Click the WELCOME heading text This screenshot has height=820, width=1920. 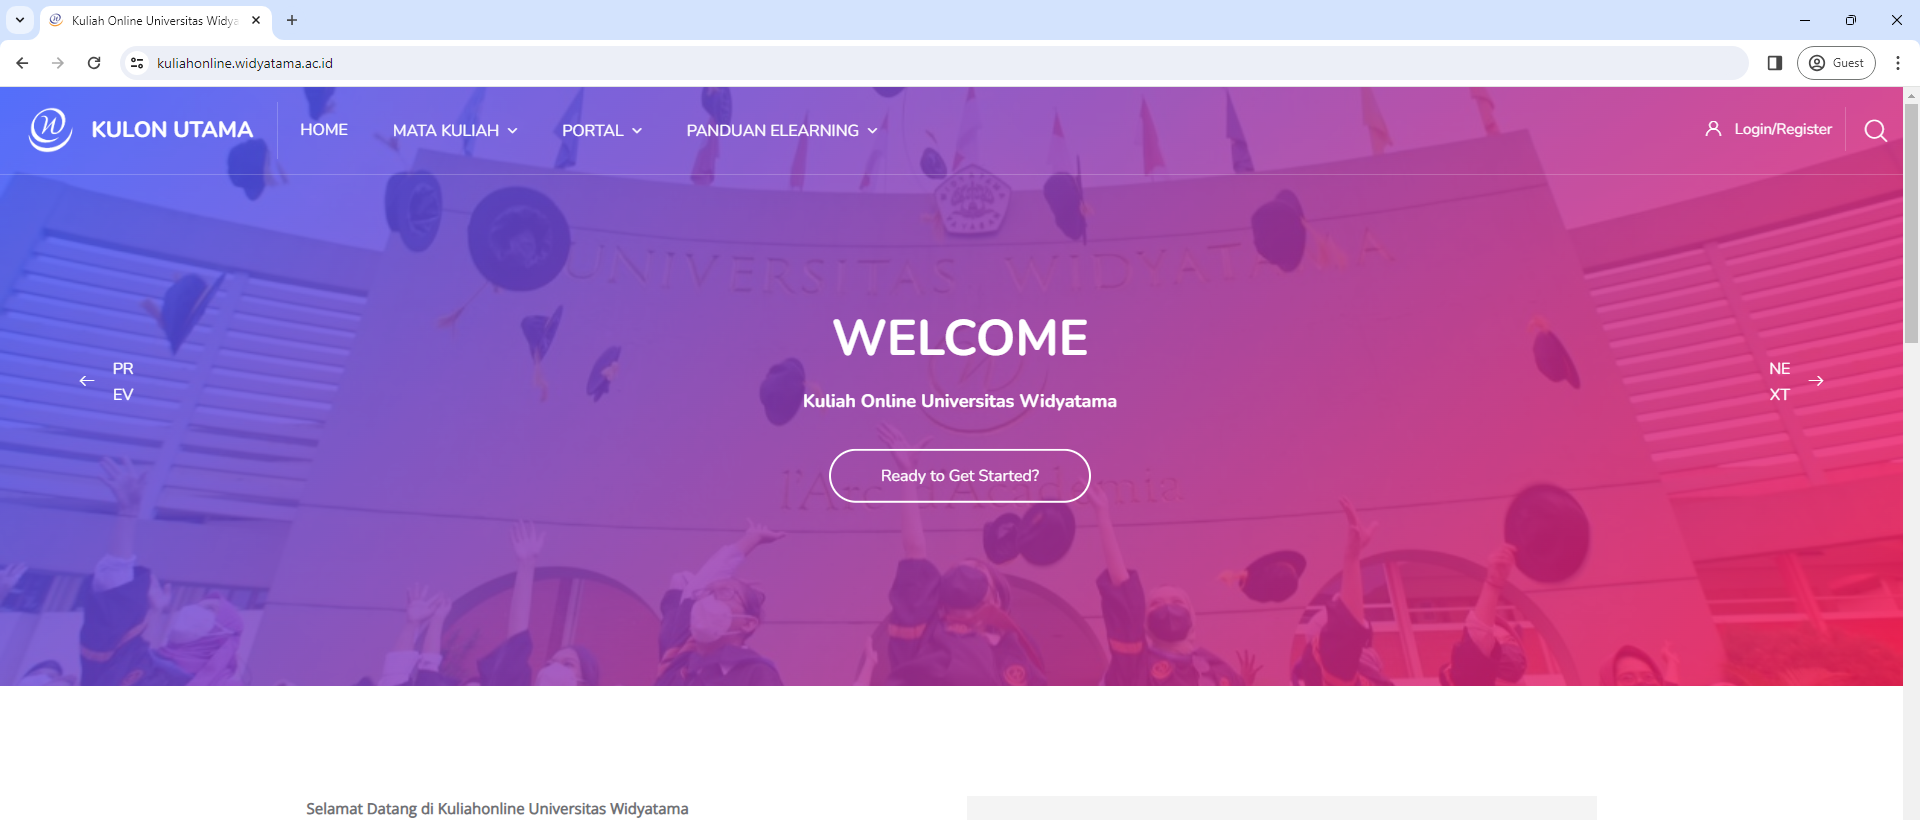point(960,337)
